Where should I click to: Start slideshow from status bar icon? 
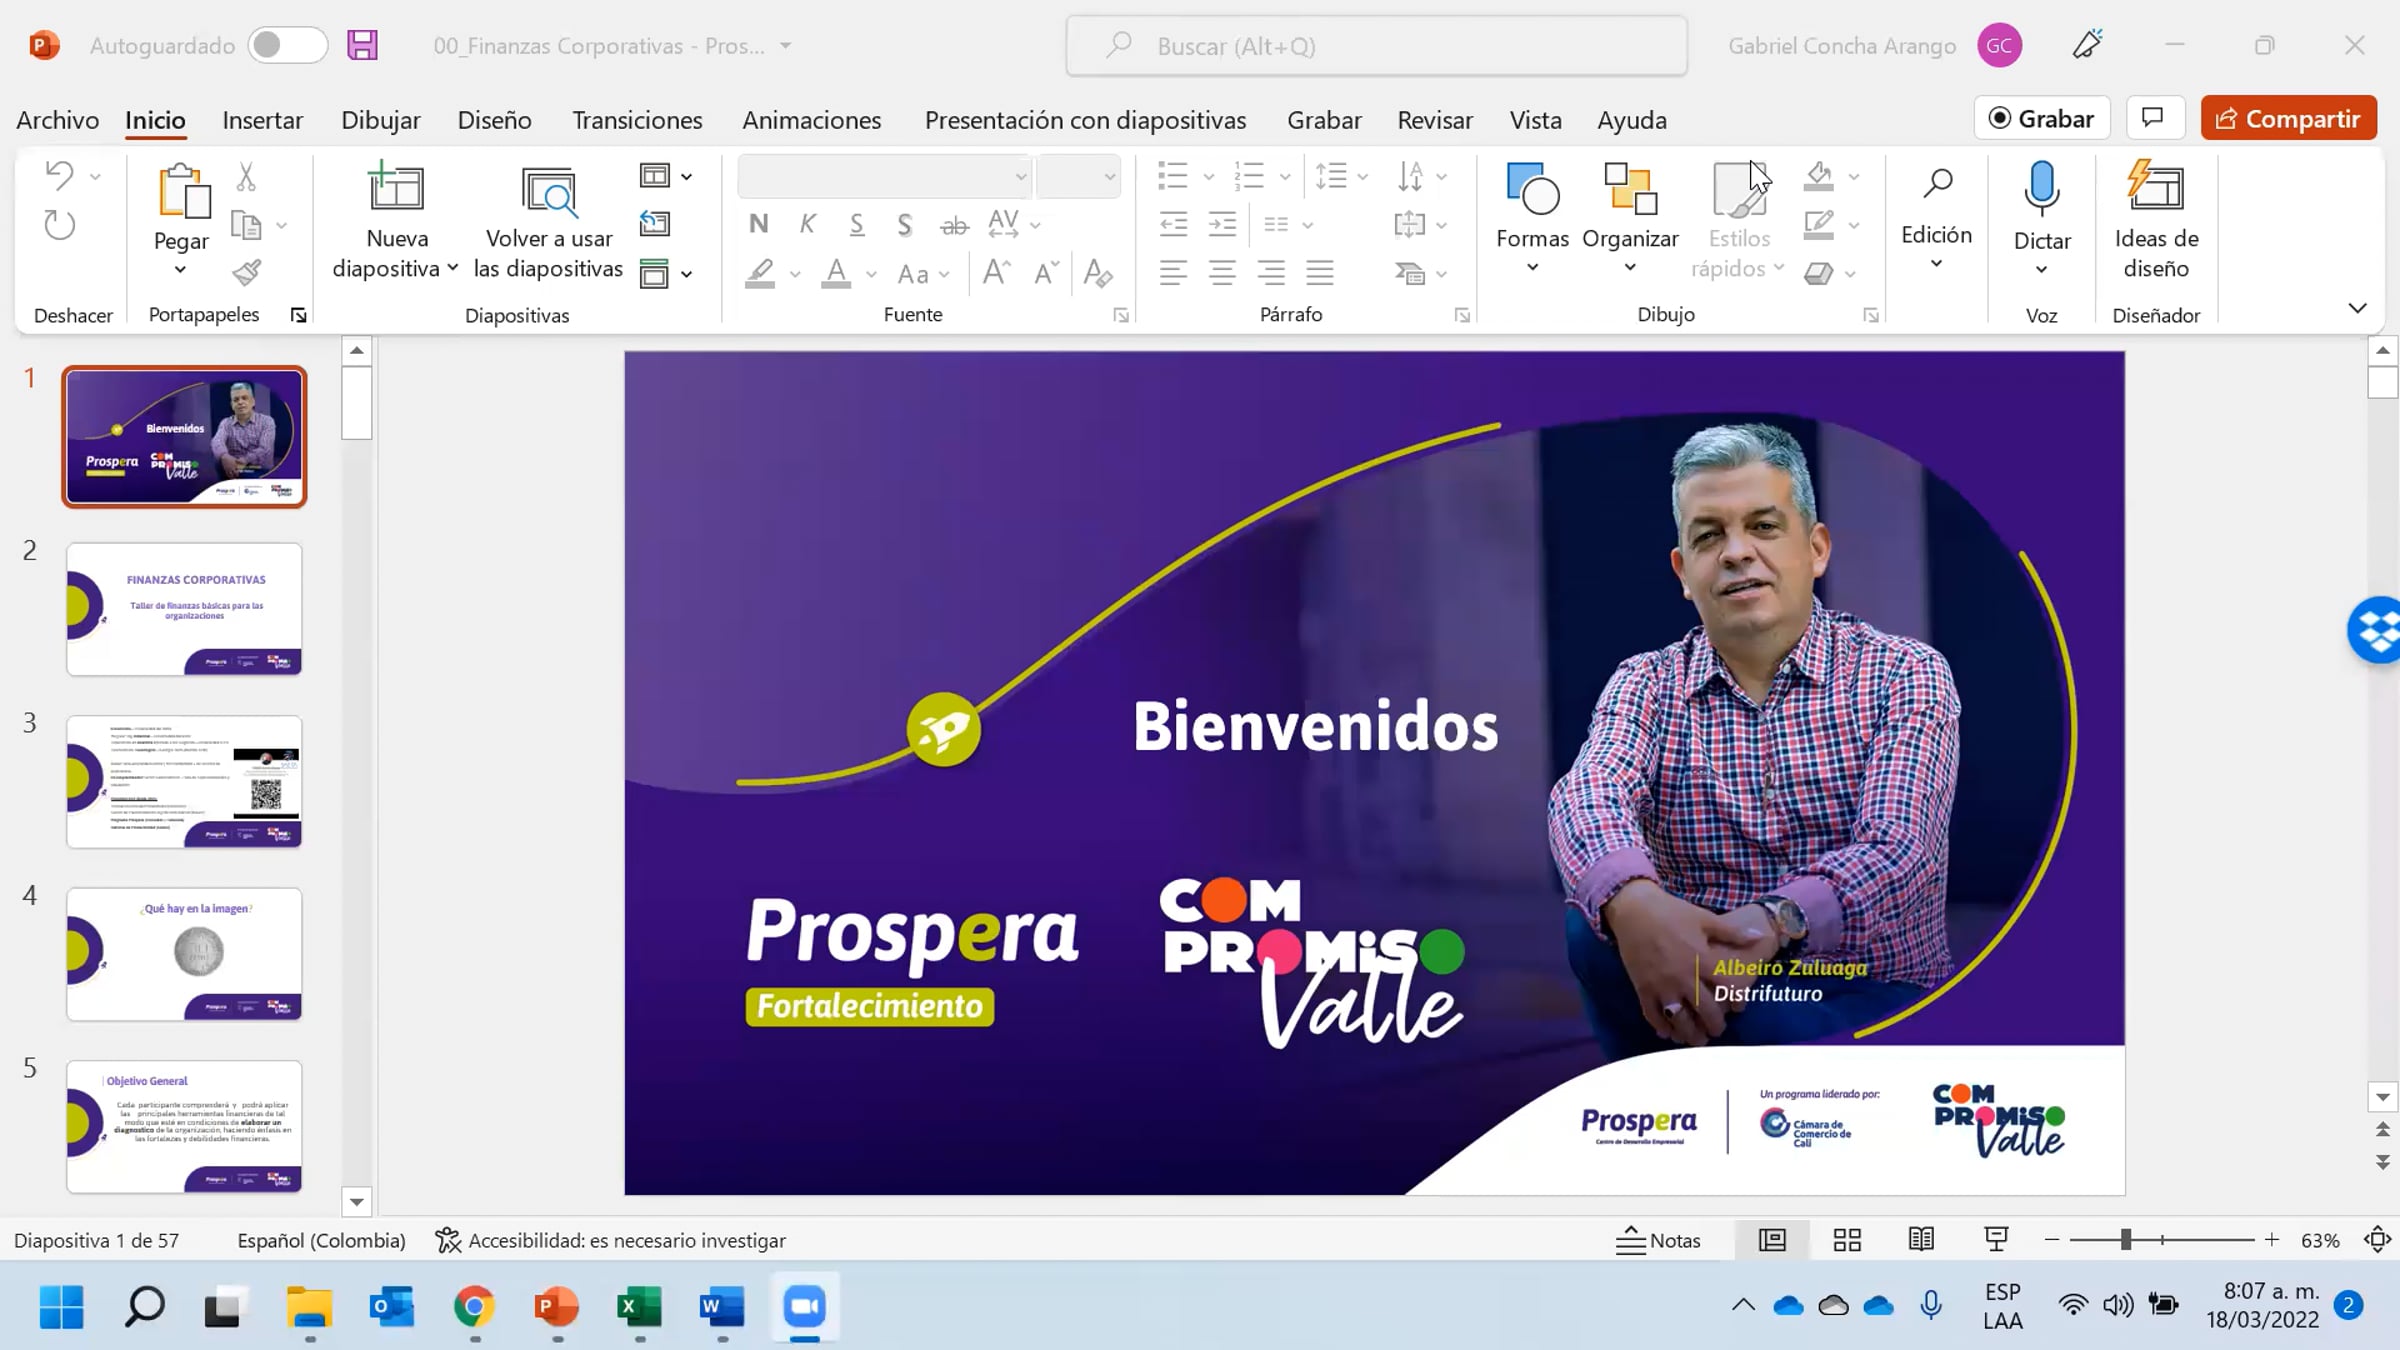tap(1996, 1240)
